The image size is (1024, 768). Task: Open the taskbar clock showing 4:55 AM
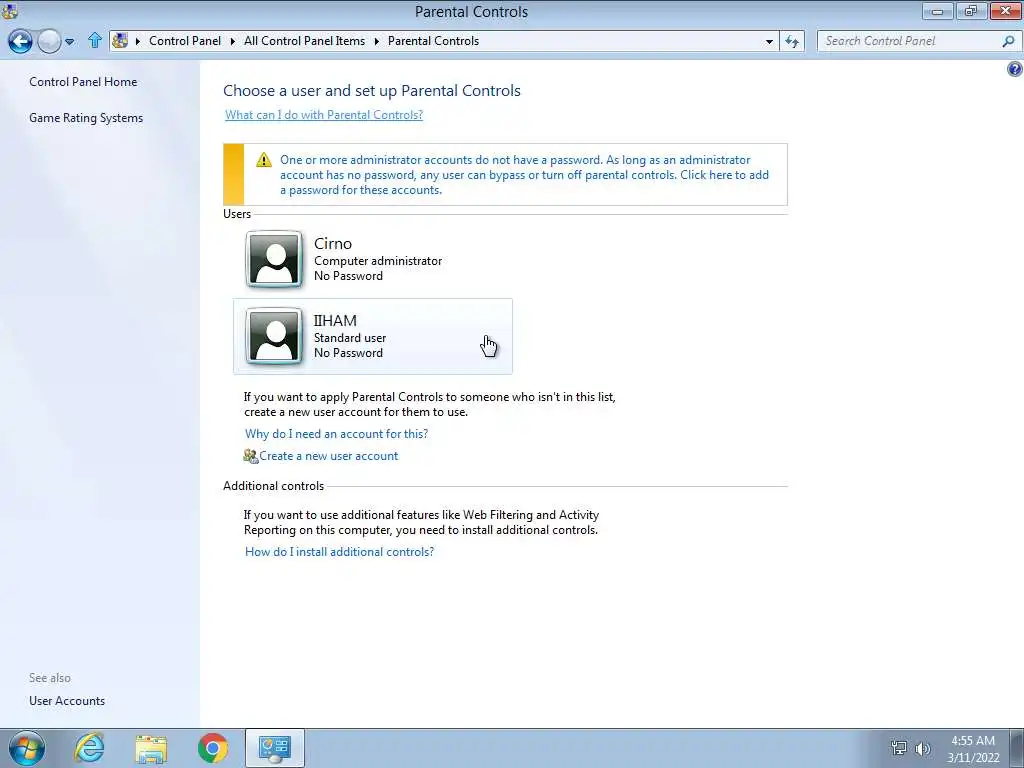point(973,749)
